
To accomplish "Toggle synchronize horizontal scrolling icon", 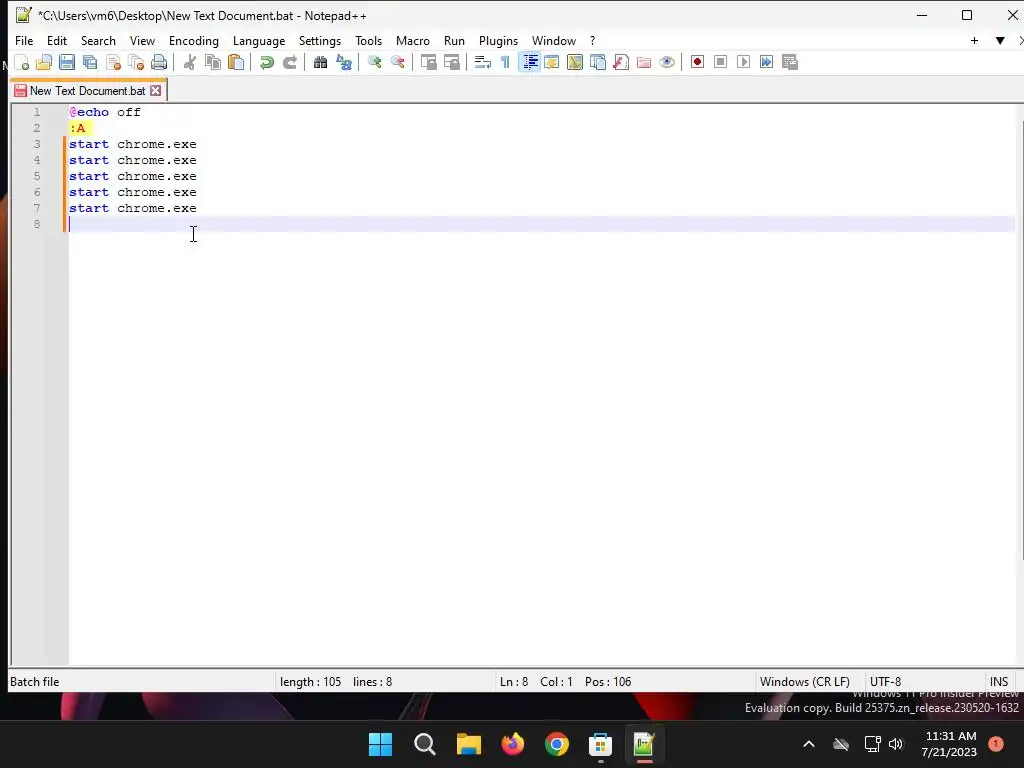I will pos(451,62).
